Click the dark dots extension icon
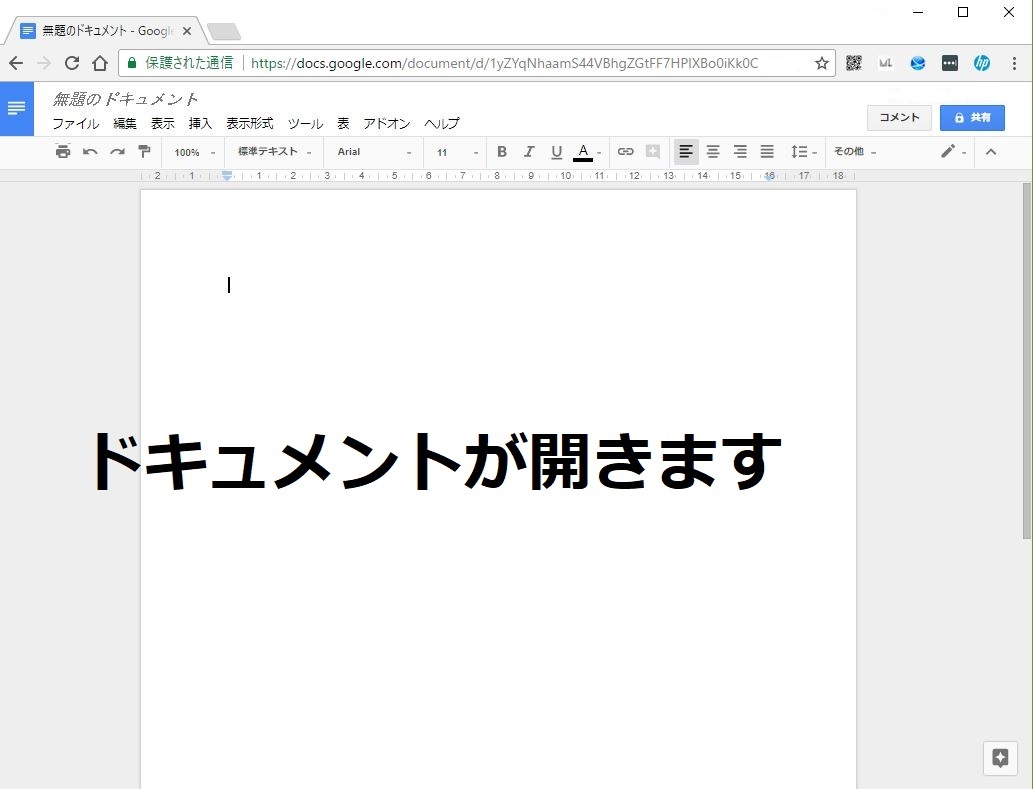 coord(949,63)
